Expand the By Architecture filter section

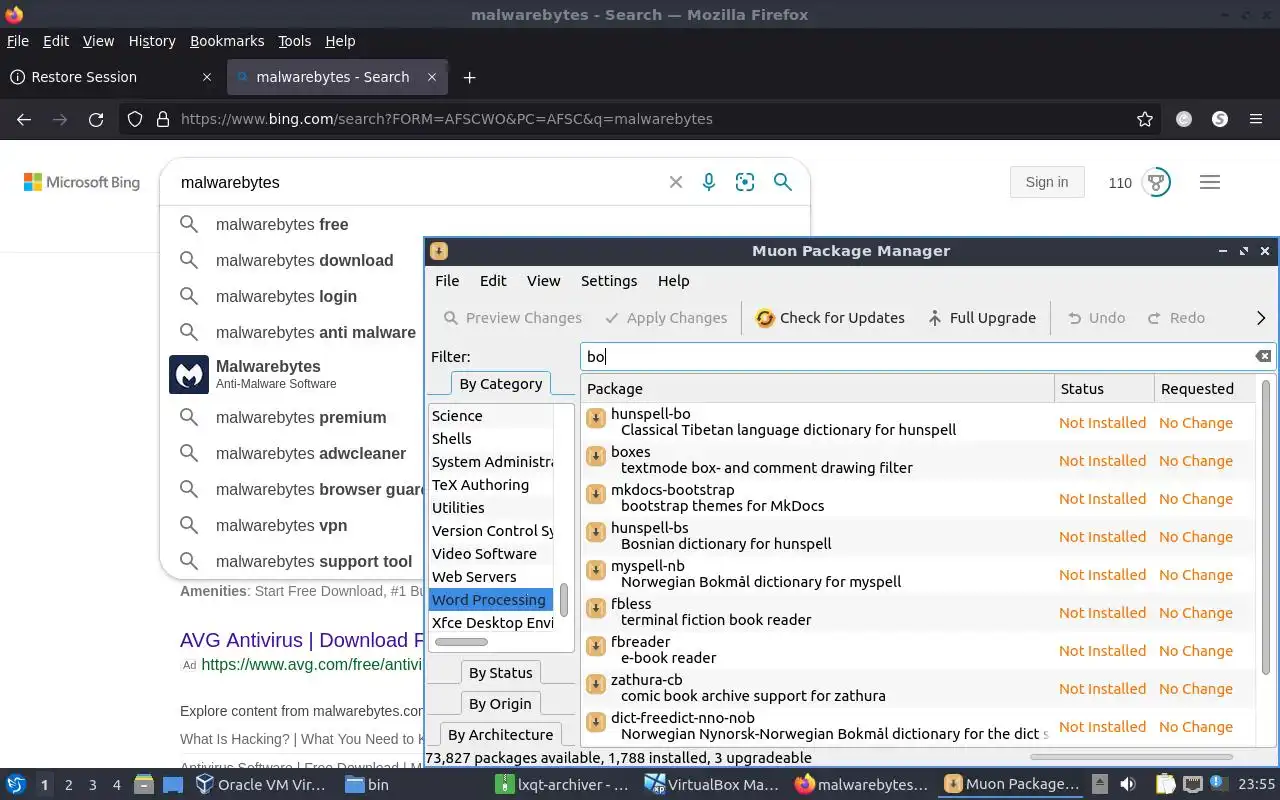(500, 735)
